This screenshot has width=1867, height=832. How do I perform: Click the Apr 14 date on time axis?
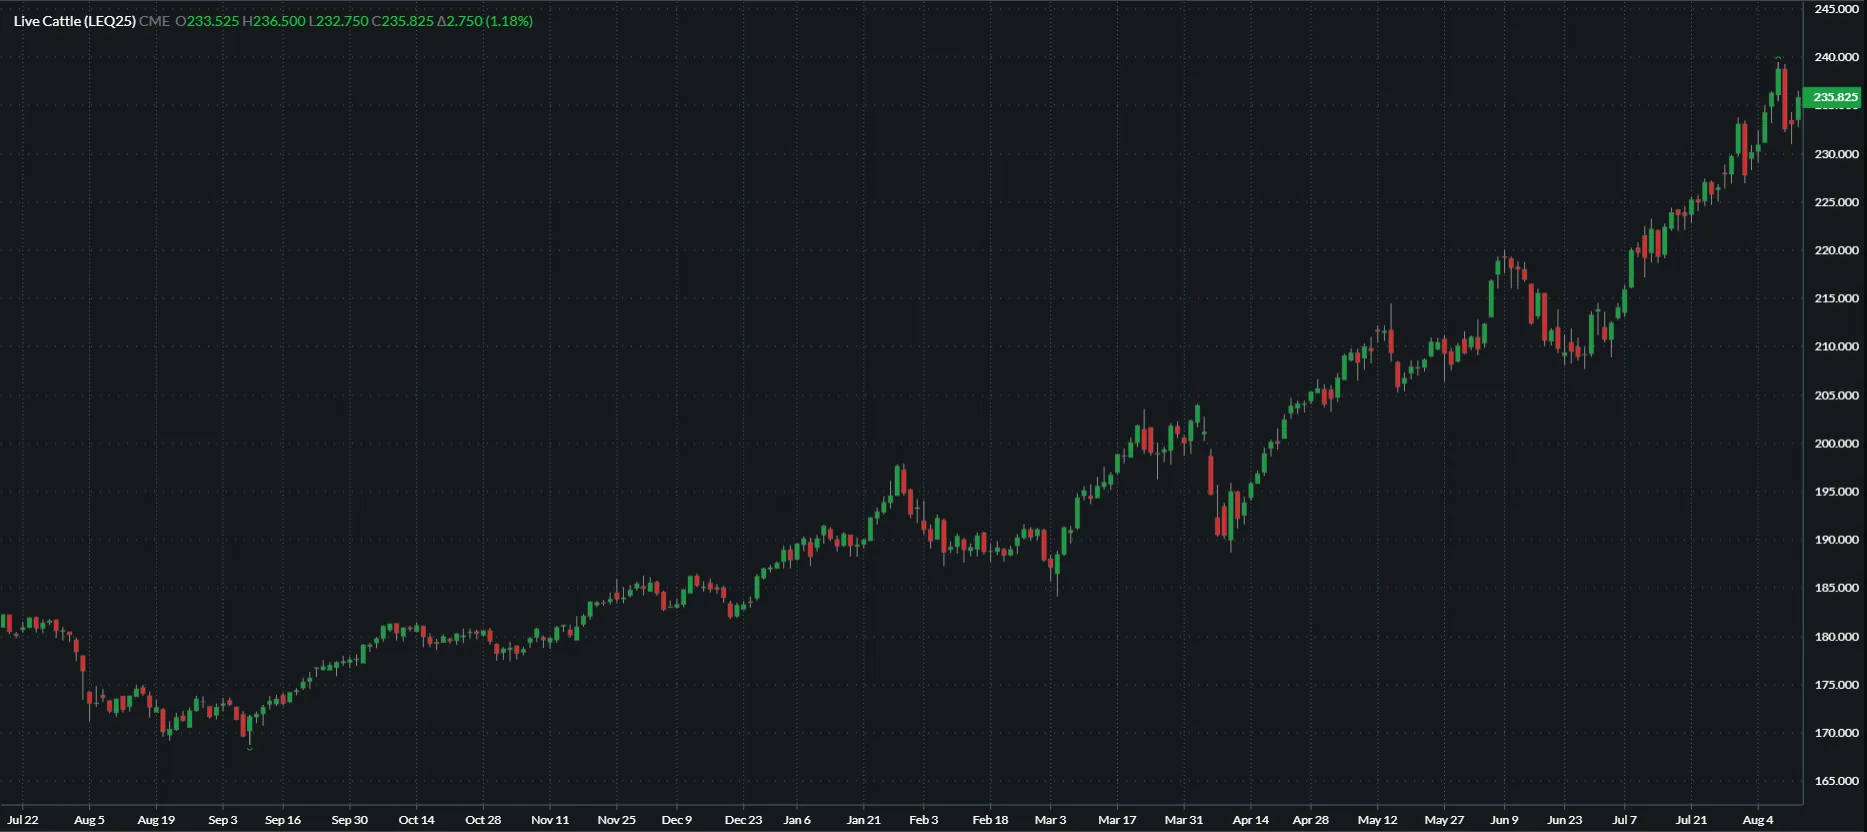point(1250,820)
